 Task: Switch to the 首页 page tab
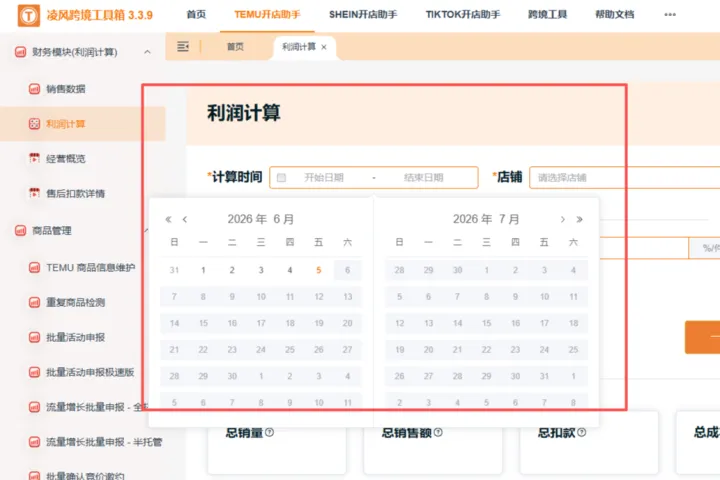click(x=235, y=47)
